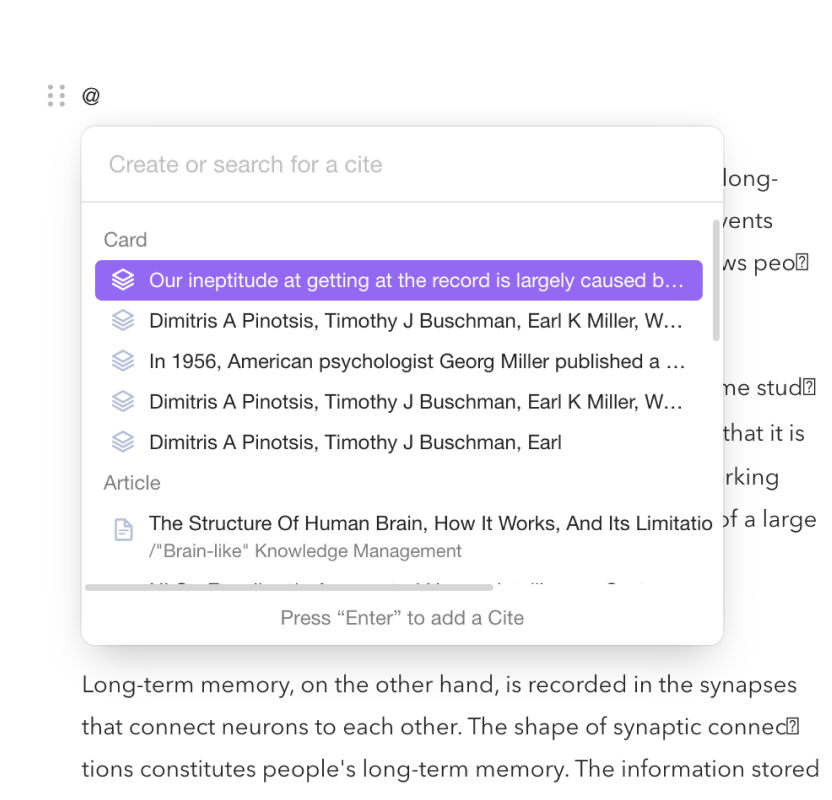The width and height of the screenshot is (832, 800).
Task: Focus the Create or search for a cite field
Action: click(402, 164)
